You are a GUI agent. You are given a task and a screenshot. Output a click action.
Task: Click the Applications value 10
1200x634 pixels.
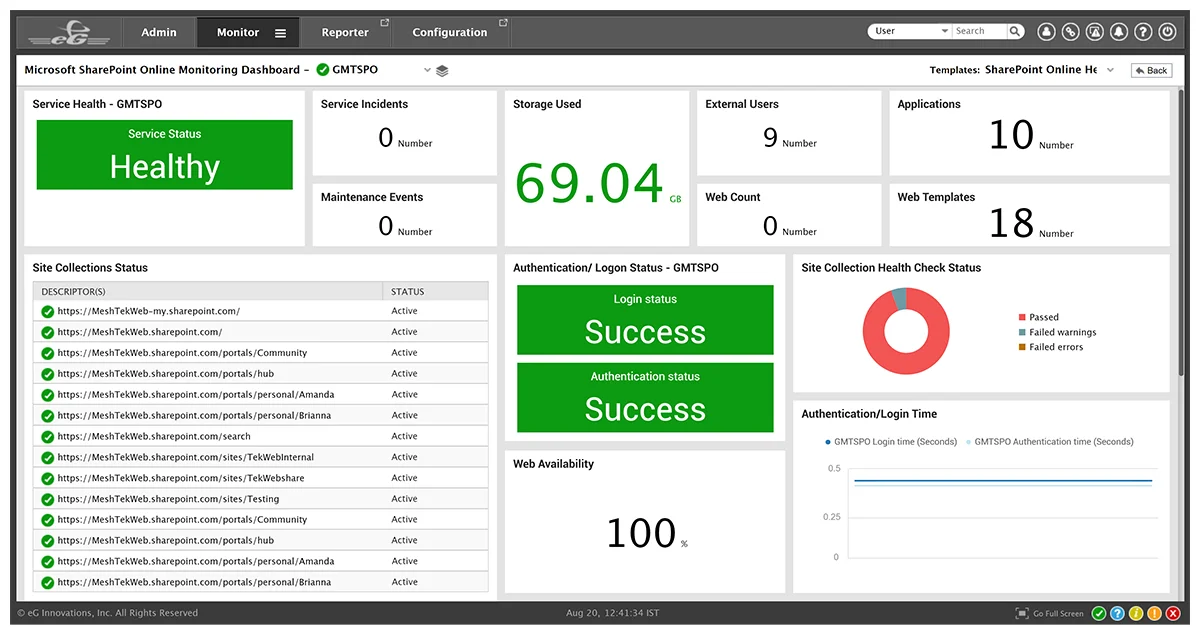(x=1011, y=135)
